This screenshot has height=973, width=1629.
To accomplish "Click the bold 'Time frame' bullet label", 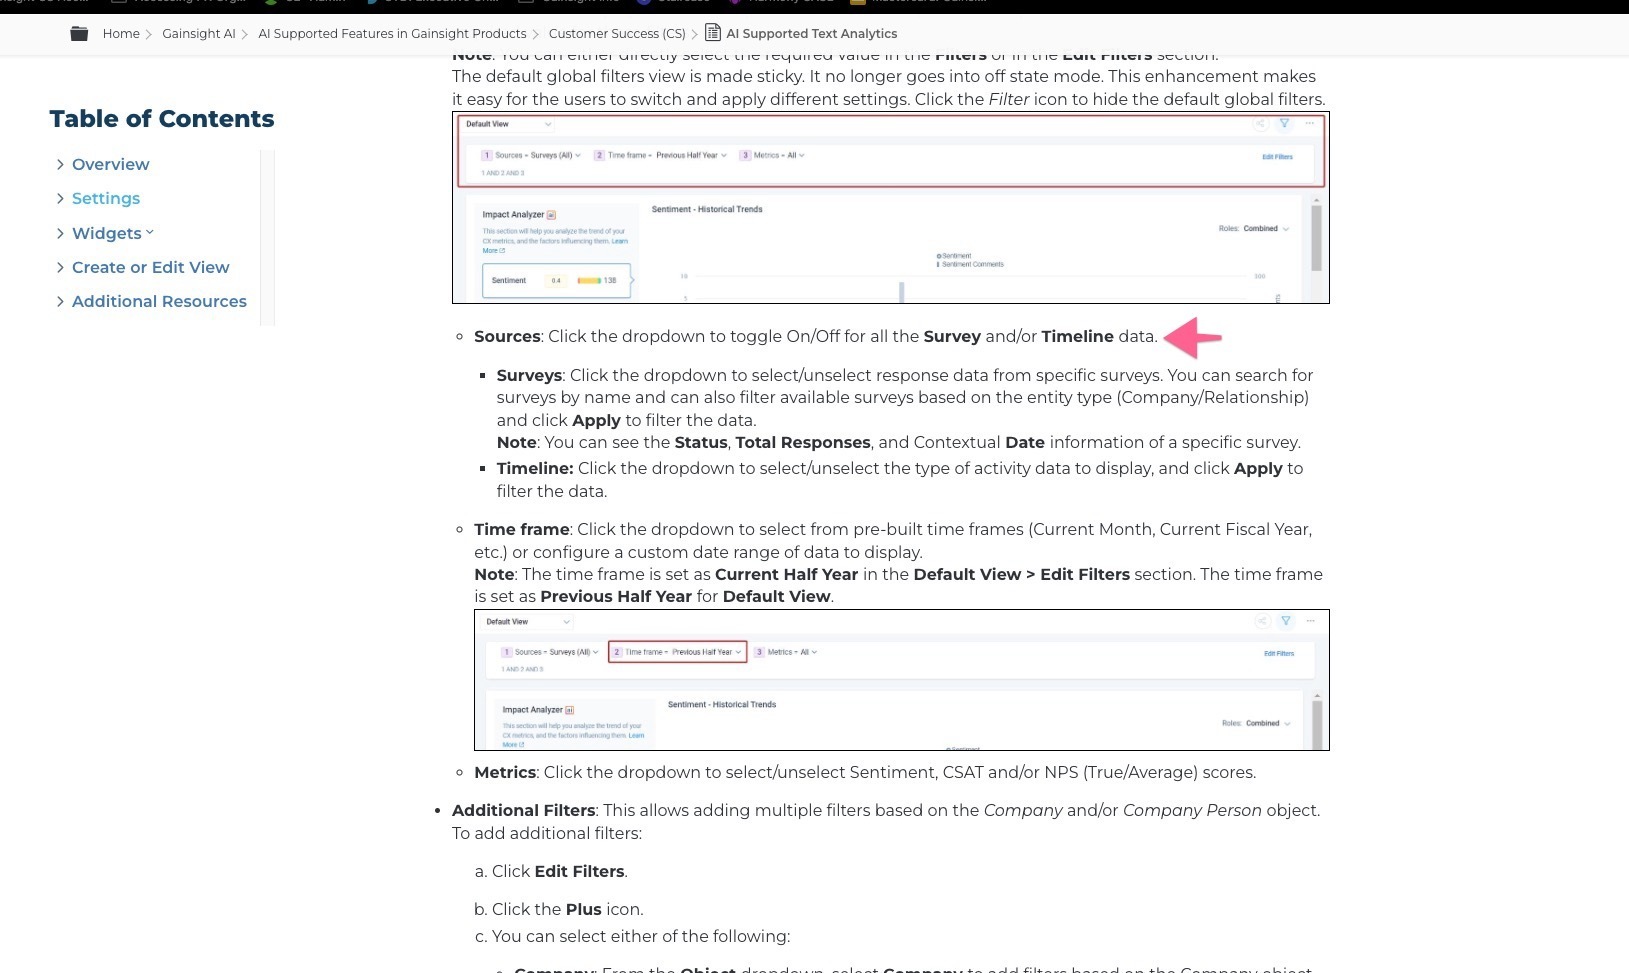I will [x=522, y=529].
